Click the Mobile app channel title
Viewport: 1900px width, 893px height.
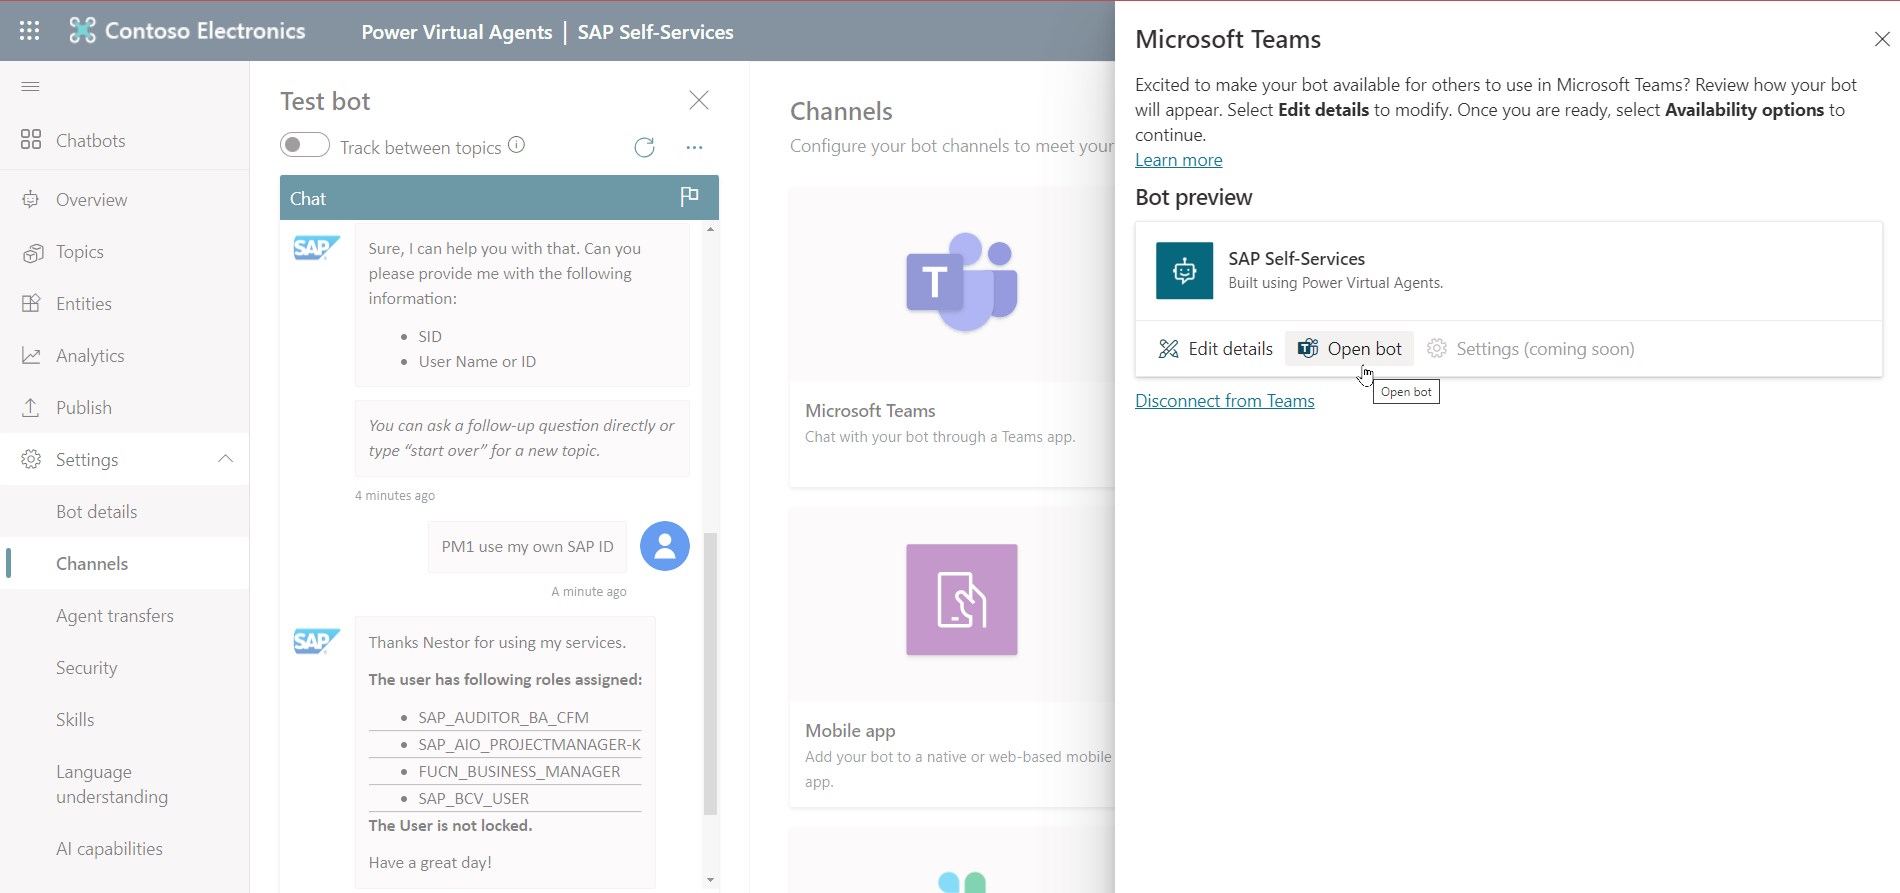[x=850, y=731]
